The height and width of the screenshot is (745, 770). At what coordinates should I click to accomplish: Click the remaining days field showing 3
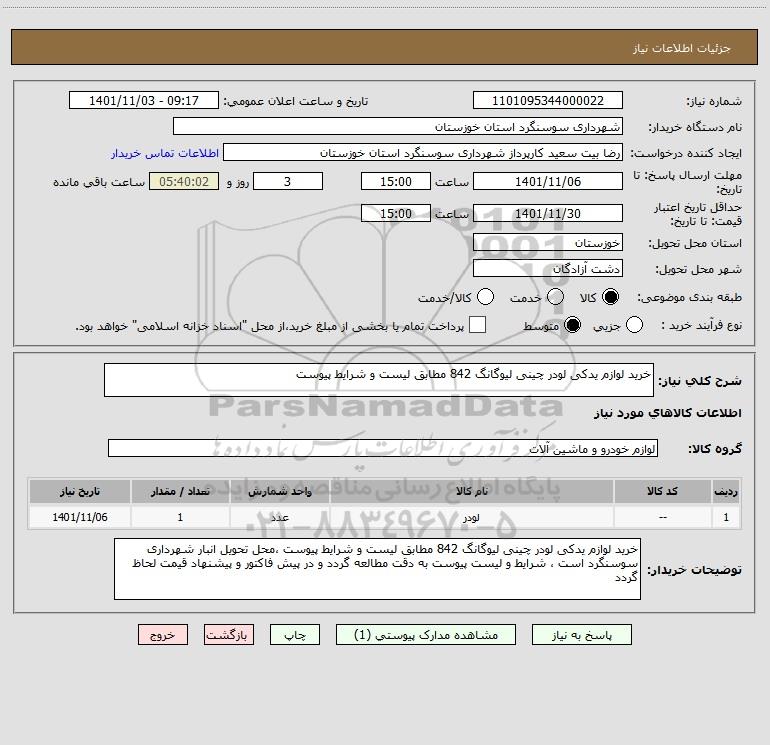288,181
